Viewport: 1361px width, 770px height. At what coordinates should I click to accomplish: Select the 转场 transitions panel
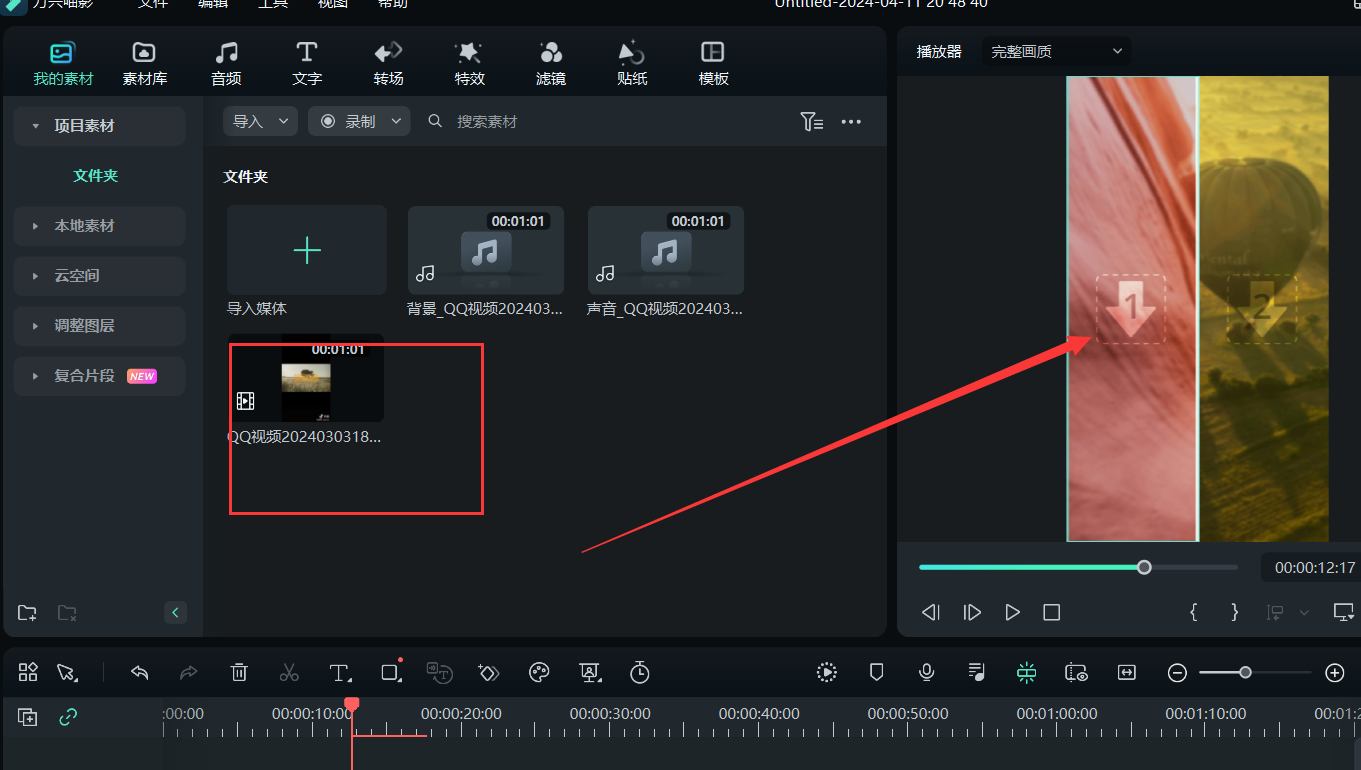[388, 62]
